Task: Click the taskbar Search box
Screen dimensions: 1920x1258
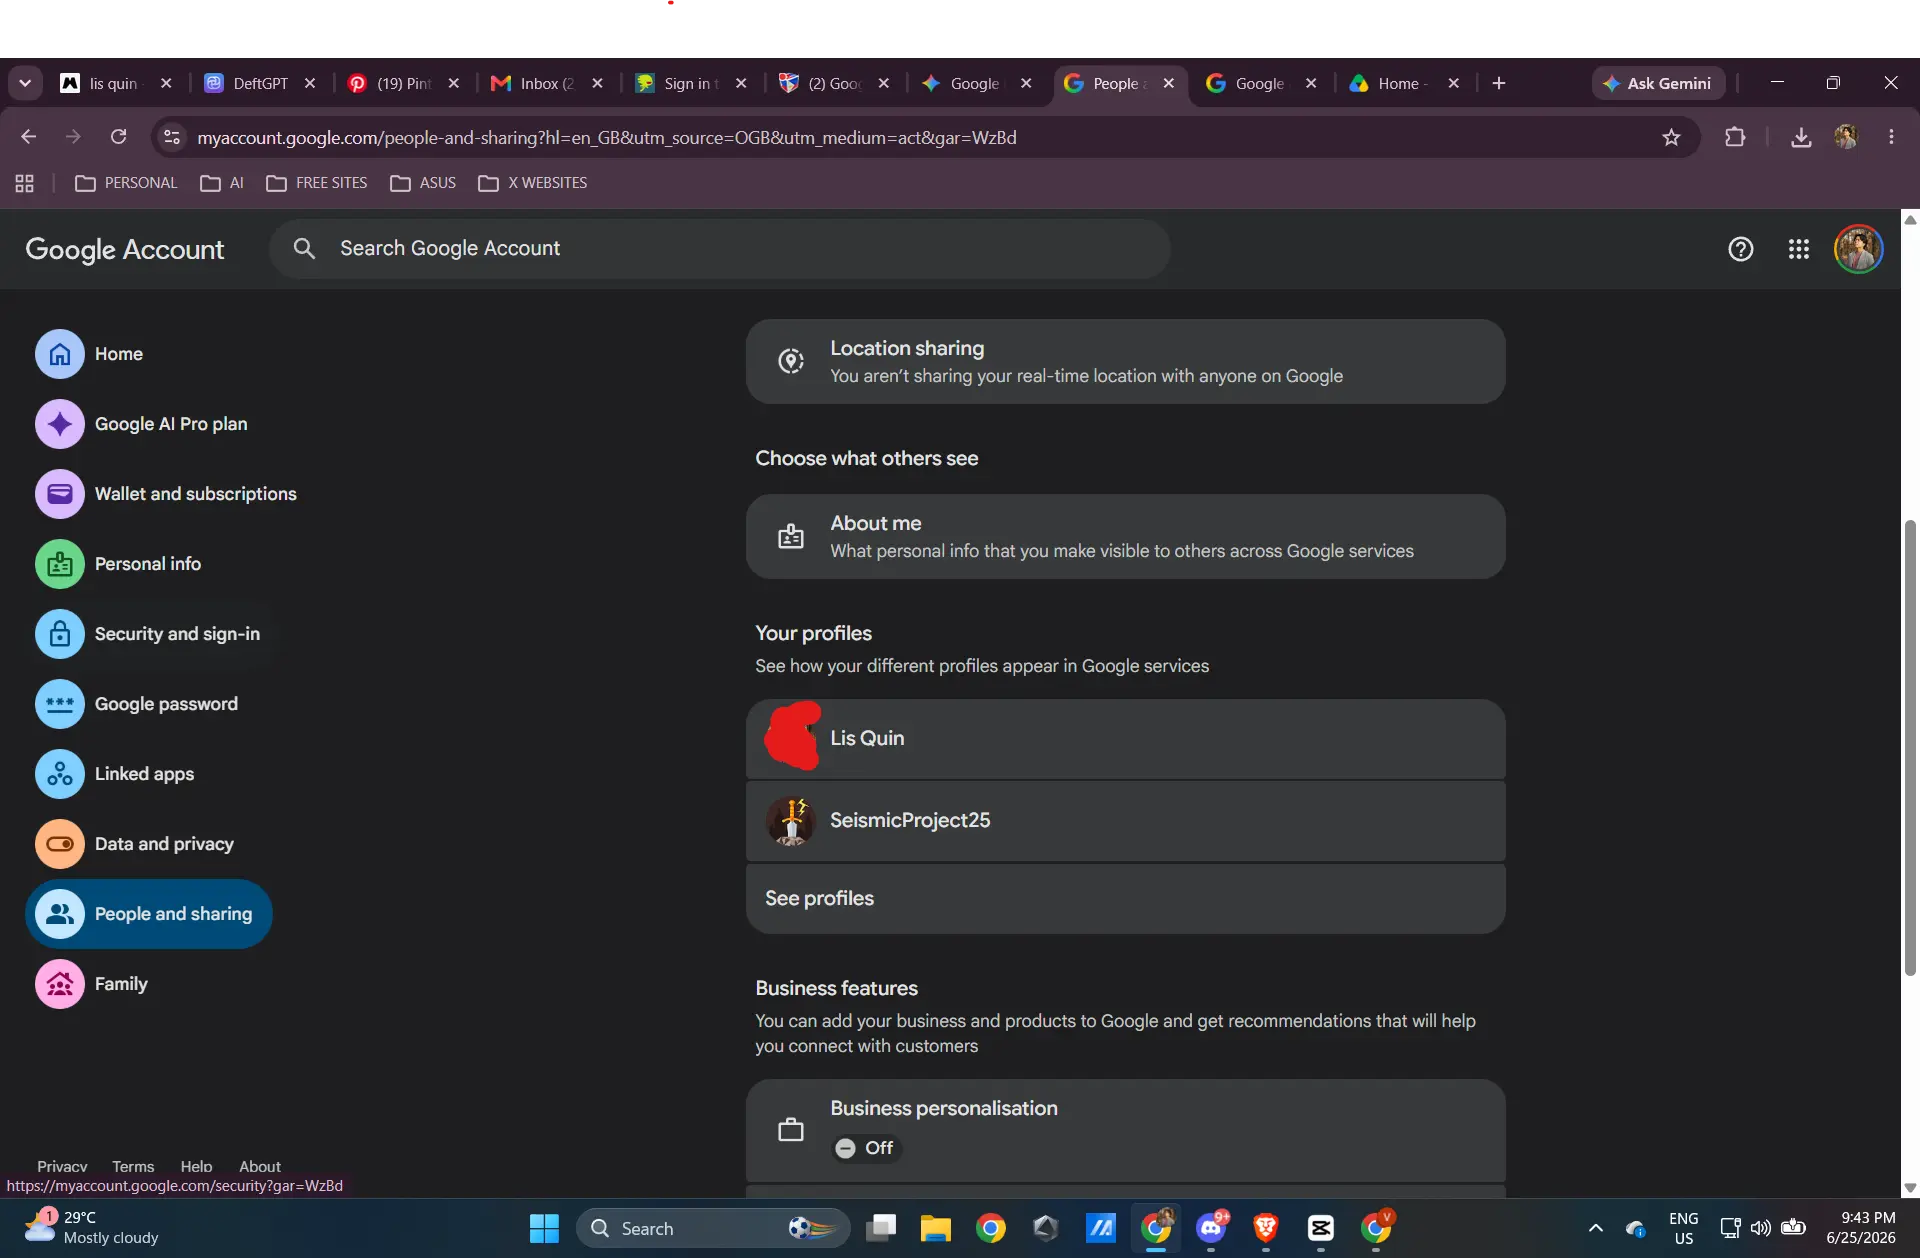Action: 713,1229
